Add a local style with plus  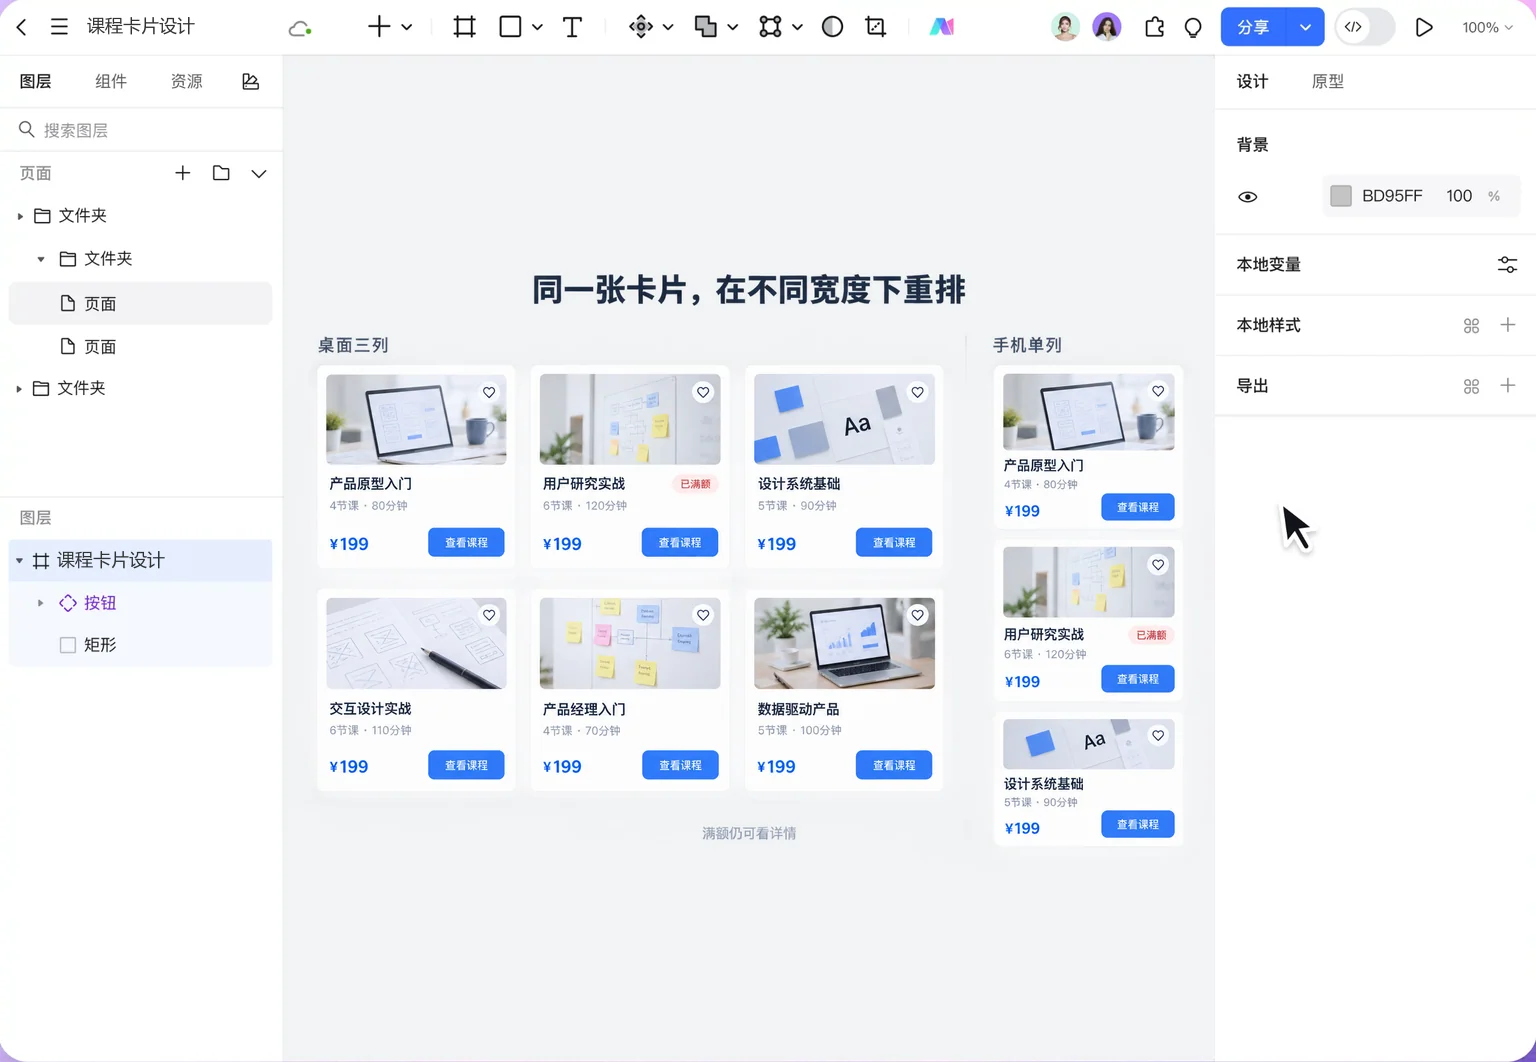pos(1508,325)
